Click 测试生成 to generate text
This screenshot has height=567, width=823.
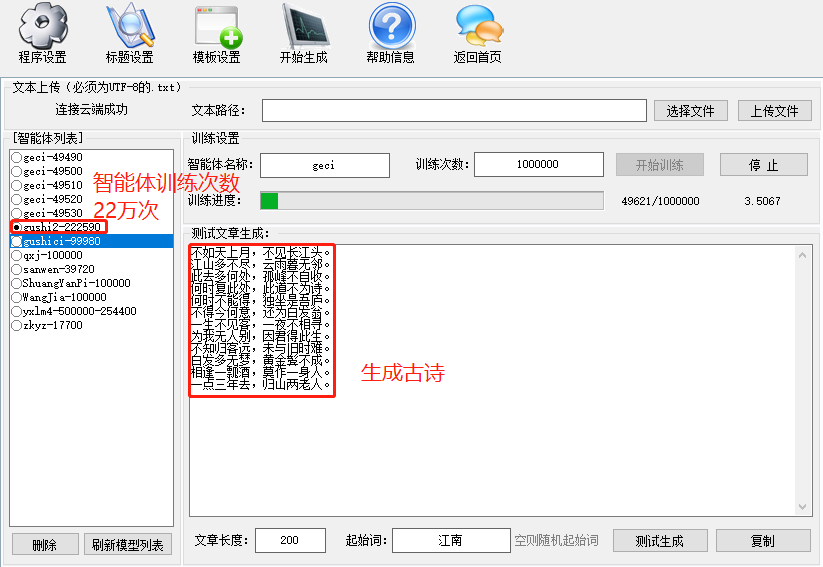click(659, 540)
